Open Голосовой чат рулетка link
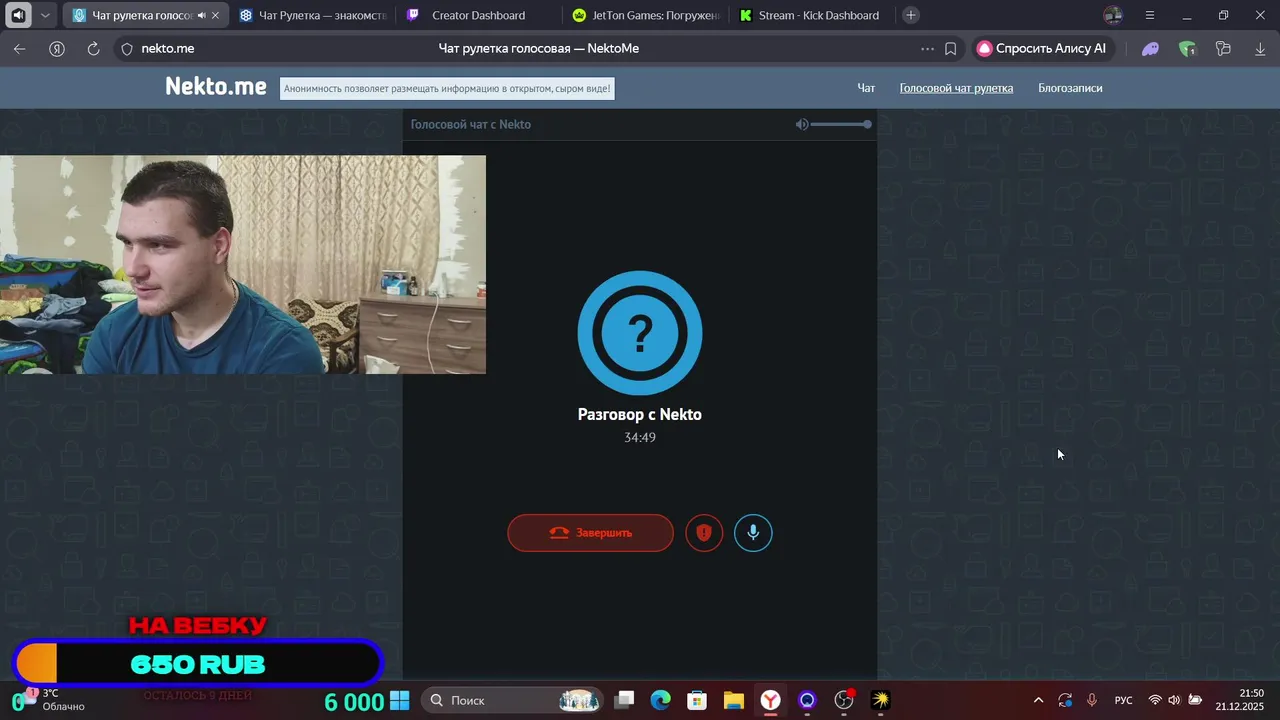 click(x=956, y=88)
